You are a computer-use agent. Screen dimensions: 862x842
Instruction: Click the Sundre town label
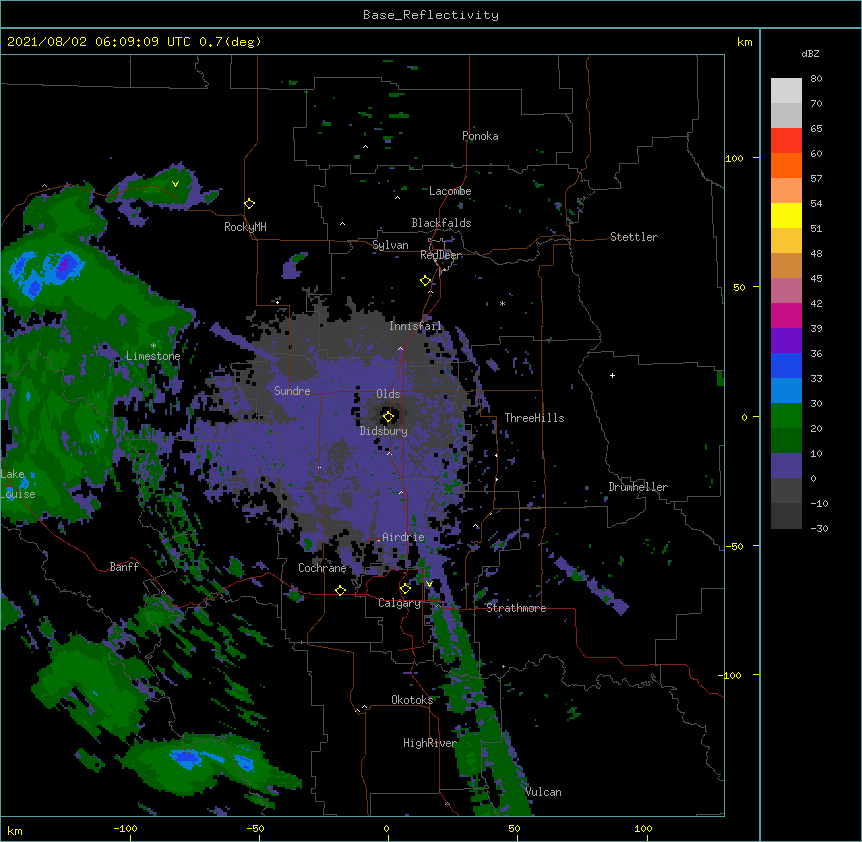click(292, 391)
